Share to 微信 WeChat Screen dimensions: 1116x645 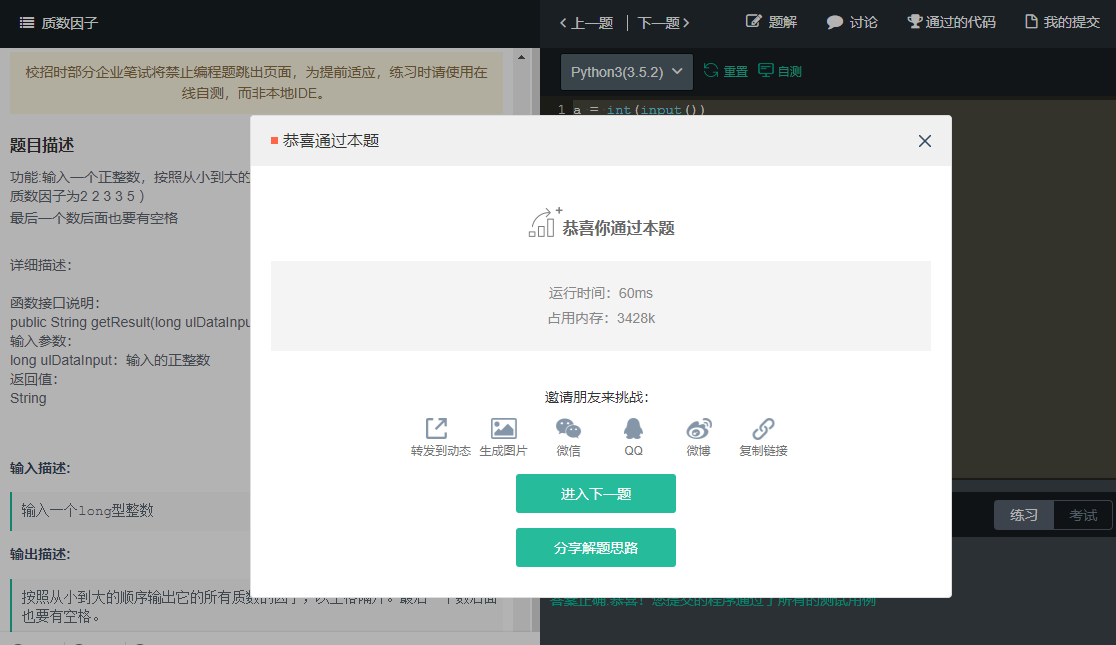coord(568,429)
